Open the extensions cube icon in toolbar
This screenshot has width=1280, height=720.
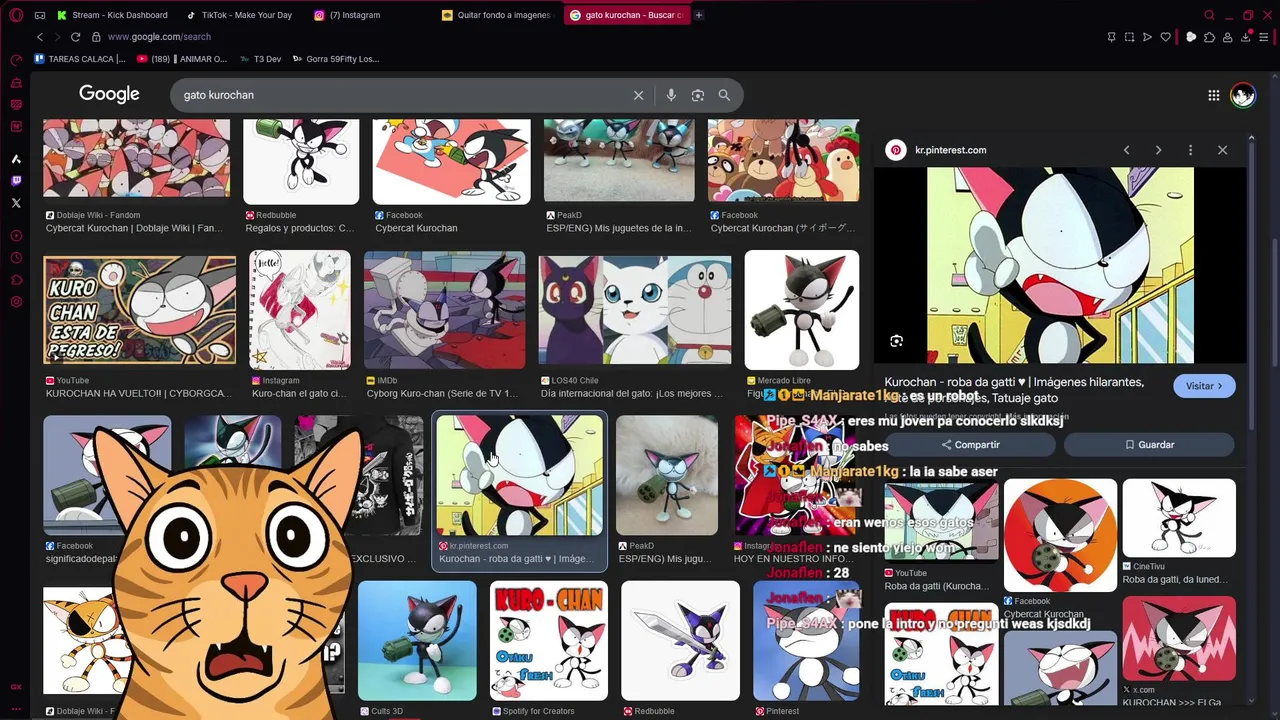[1209, 37]
